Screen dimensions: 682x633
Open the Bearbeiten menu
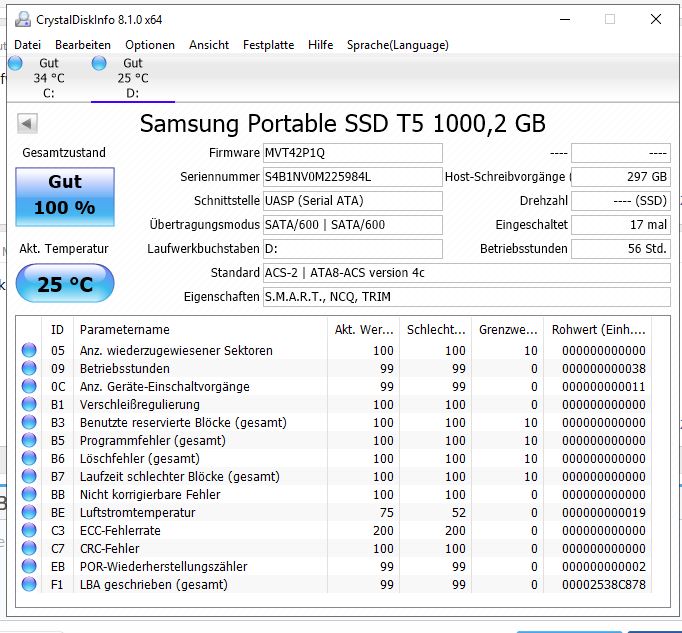tap(83, 45)
